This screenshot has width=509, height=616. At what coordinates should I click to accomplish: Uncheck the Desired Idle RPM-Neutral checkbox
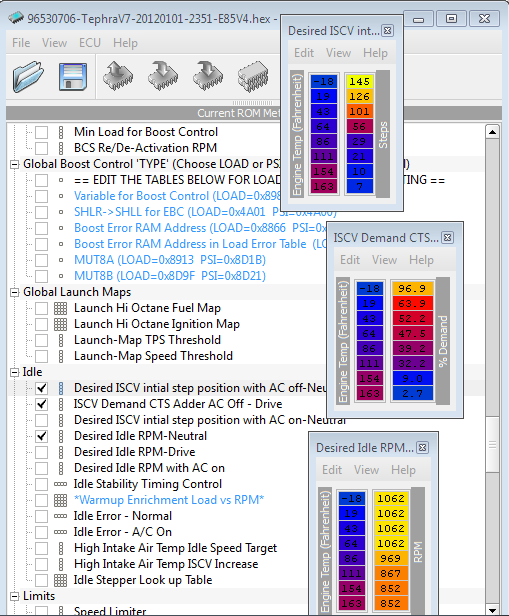(42, 436)
